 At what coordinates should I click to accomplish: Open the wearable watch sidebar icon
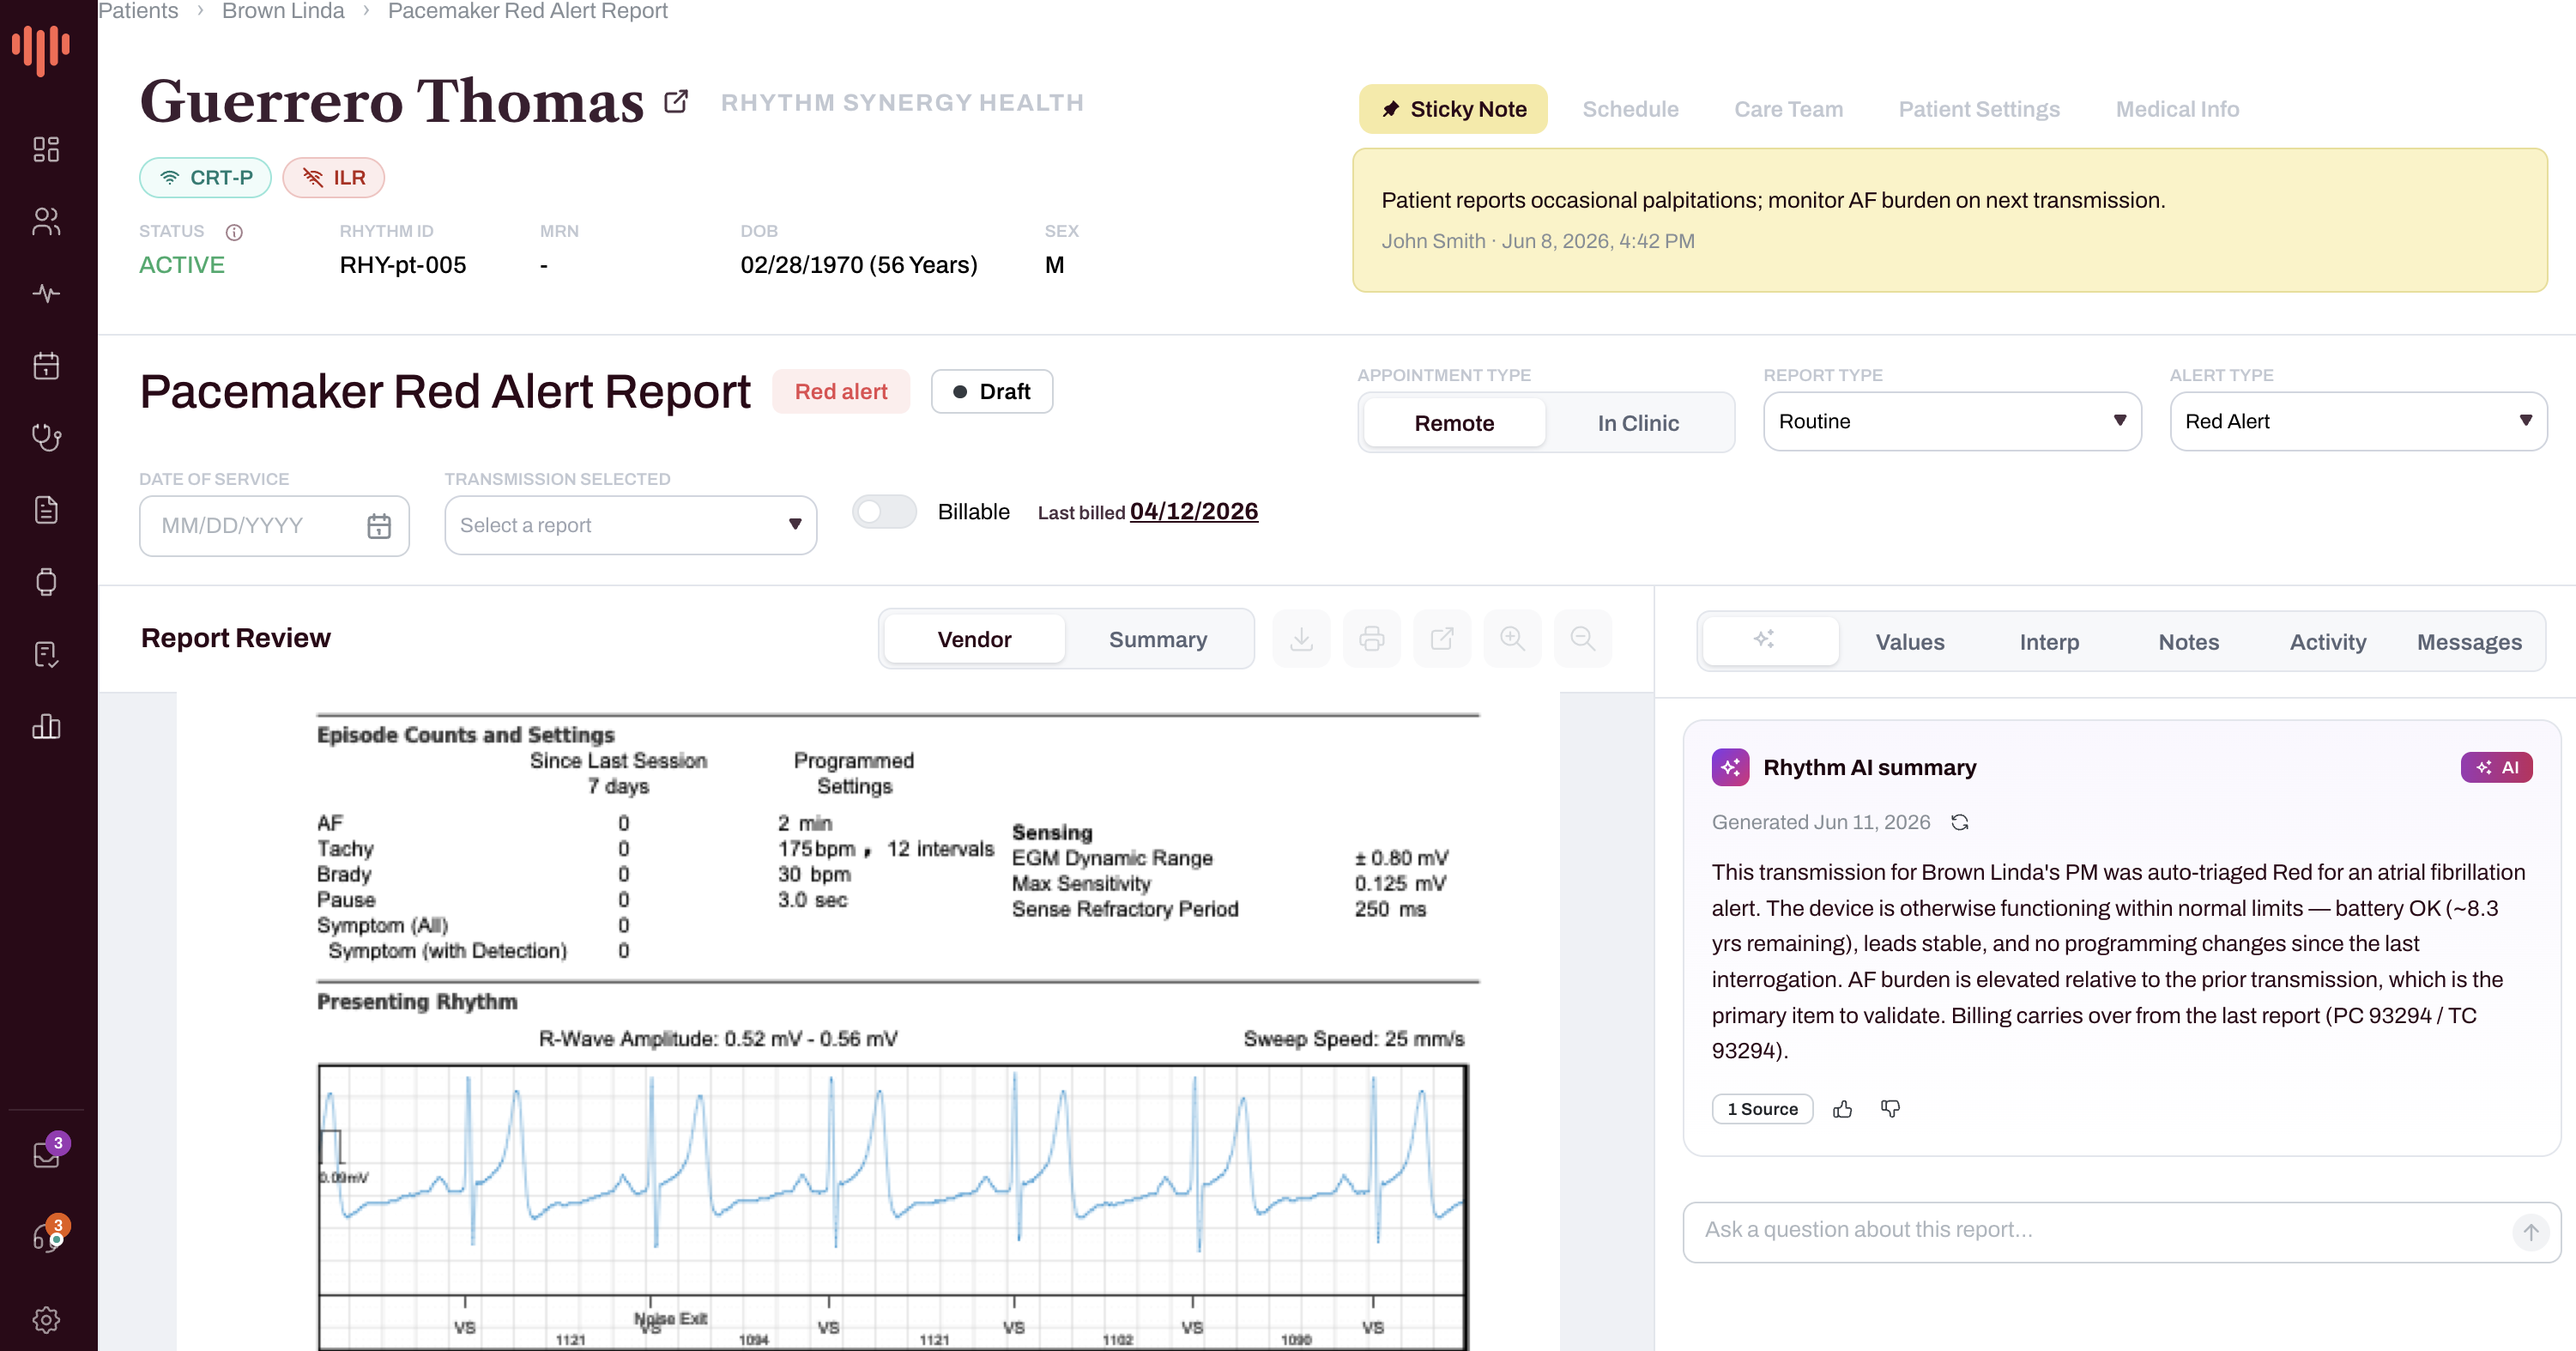tap(46, 582)
